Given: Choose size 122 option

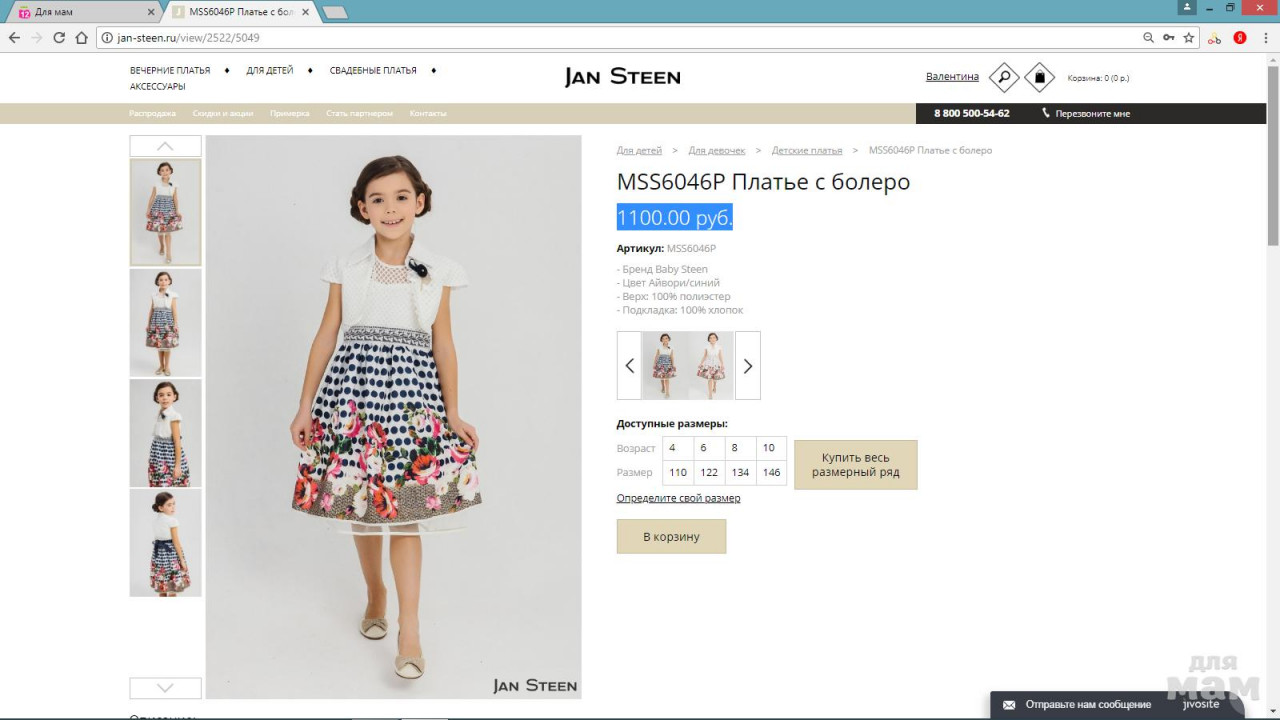Looking at the screenshot, I should 709,472.
